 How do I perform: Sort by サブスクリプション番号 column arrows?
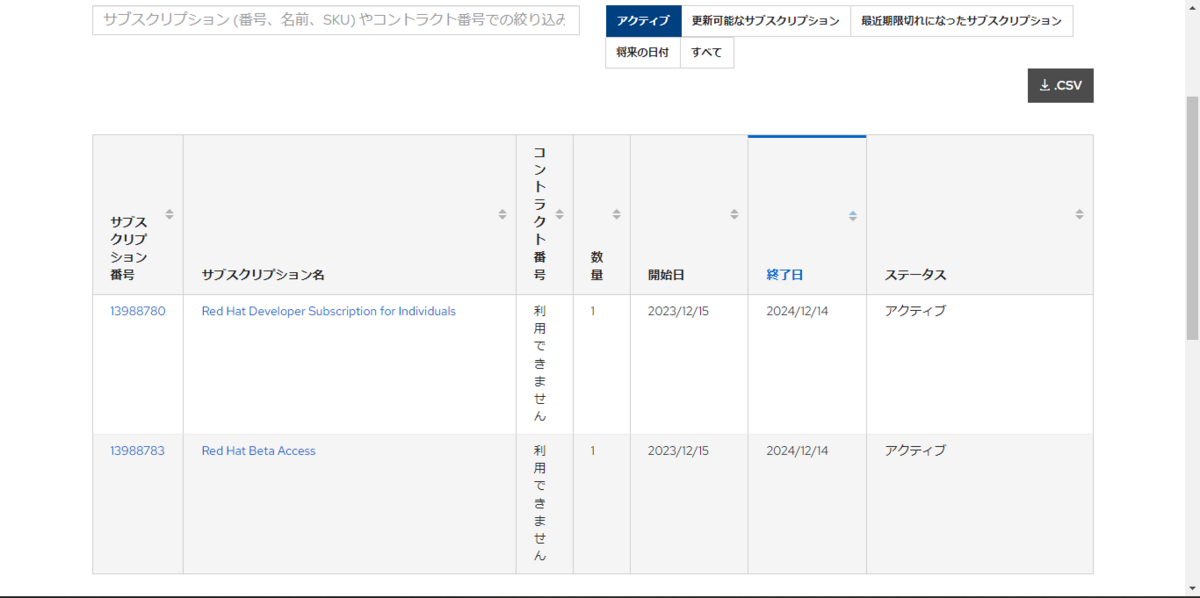point(169,214)
